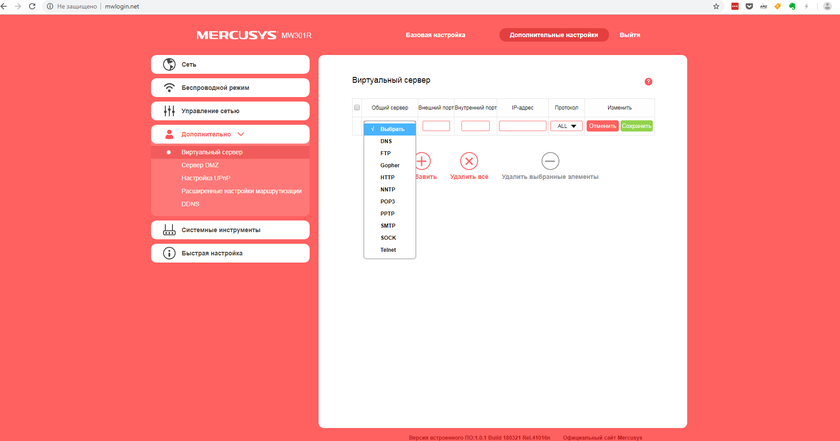
Task: Toggle the select-all checkbox in table header
Action: coord(357,107)
